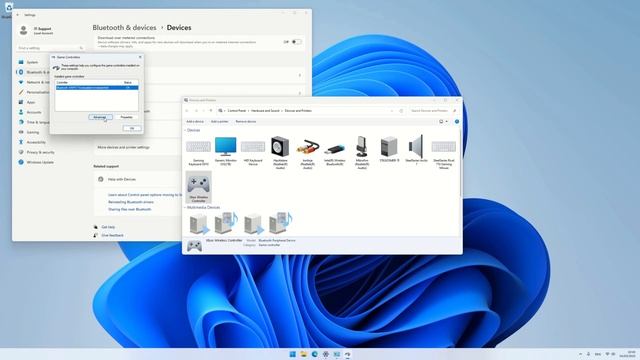Open Sharing files over Bluetooth link

tap(130, 209)
